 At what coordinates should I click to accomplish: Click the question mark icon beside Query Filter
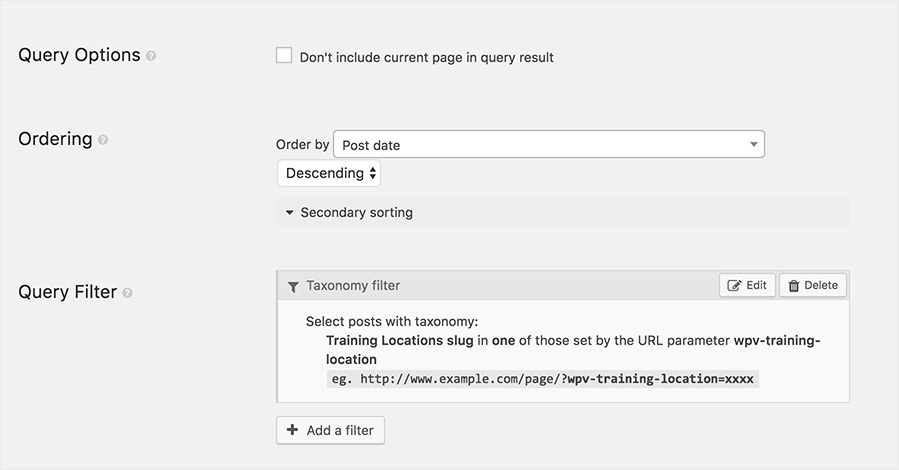127,293
